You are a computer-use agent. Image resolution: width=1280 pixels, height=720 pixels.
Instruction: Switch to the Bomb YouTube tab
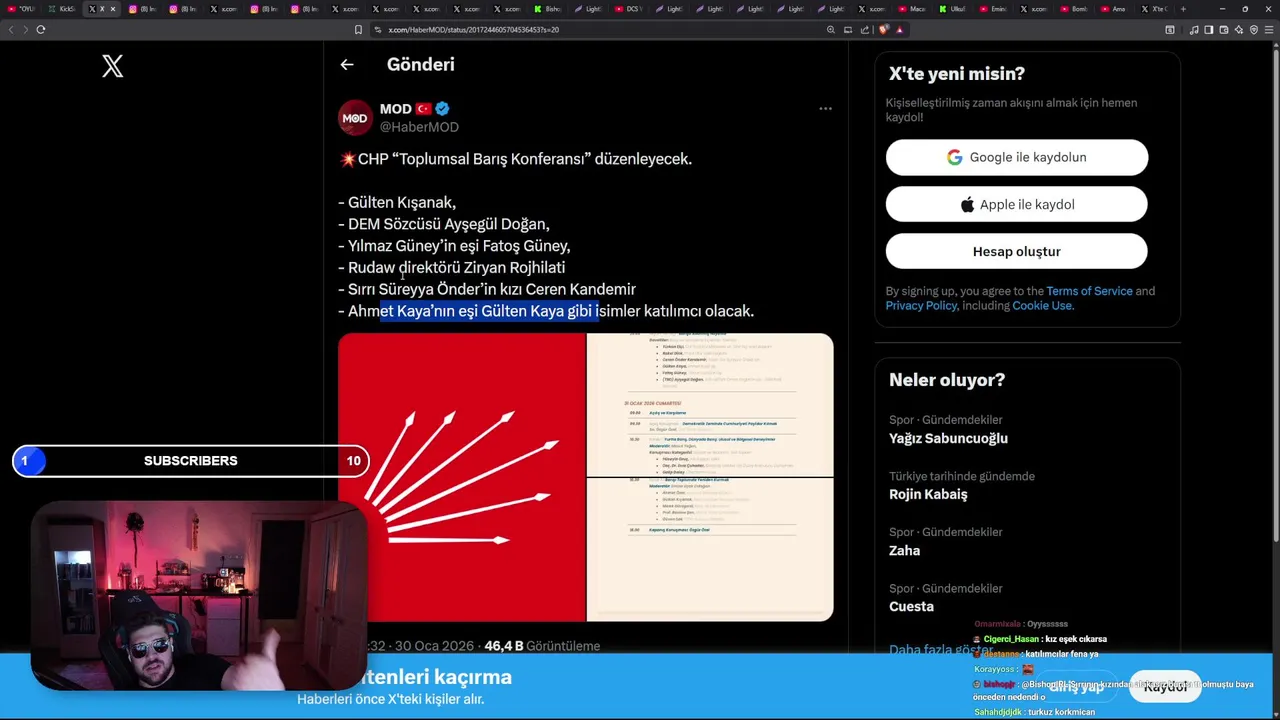[1073, 9]
